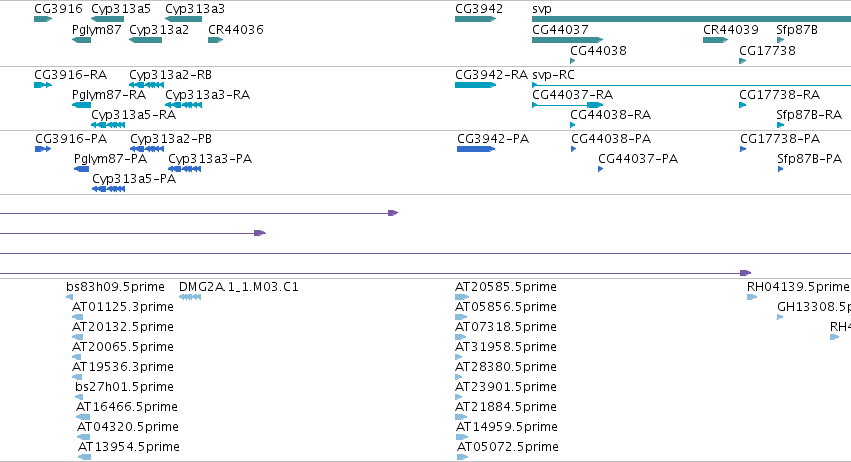Select the AT05072.5prime EST label
This screenshot has height=462, width=851.
tap(508, 447)
